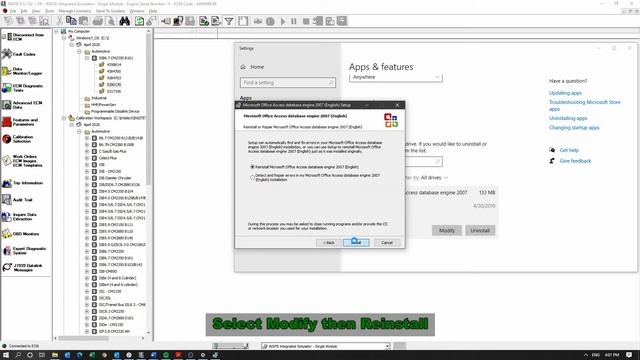
Task: Open Audit Trail in the sidebar
Action: [x=18, y=200]
